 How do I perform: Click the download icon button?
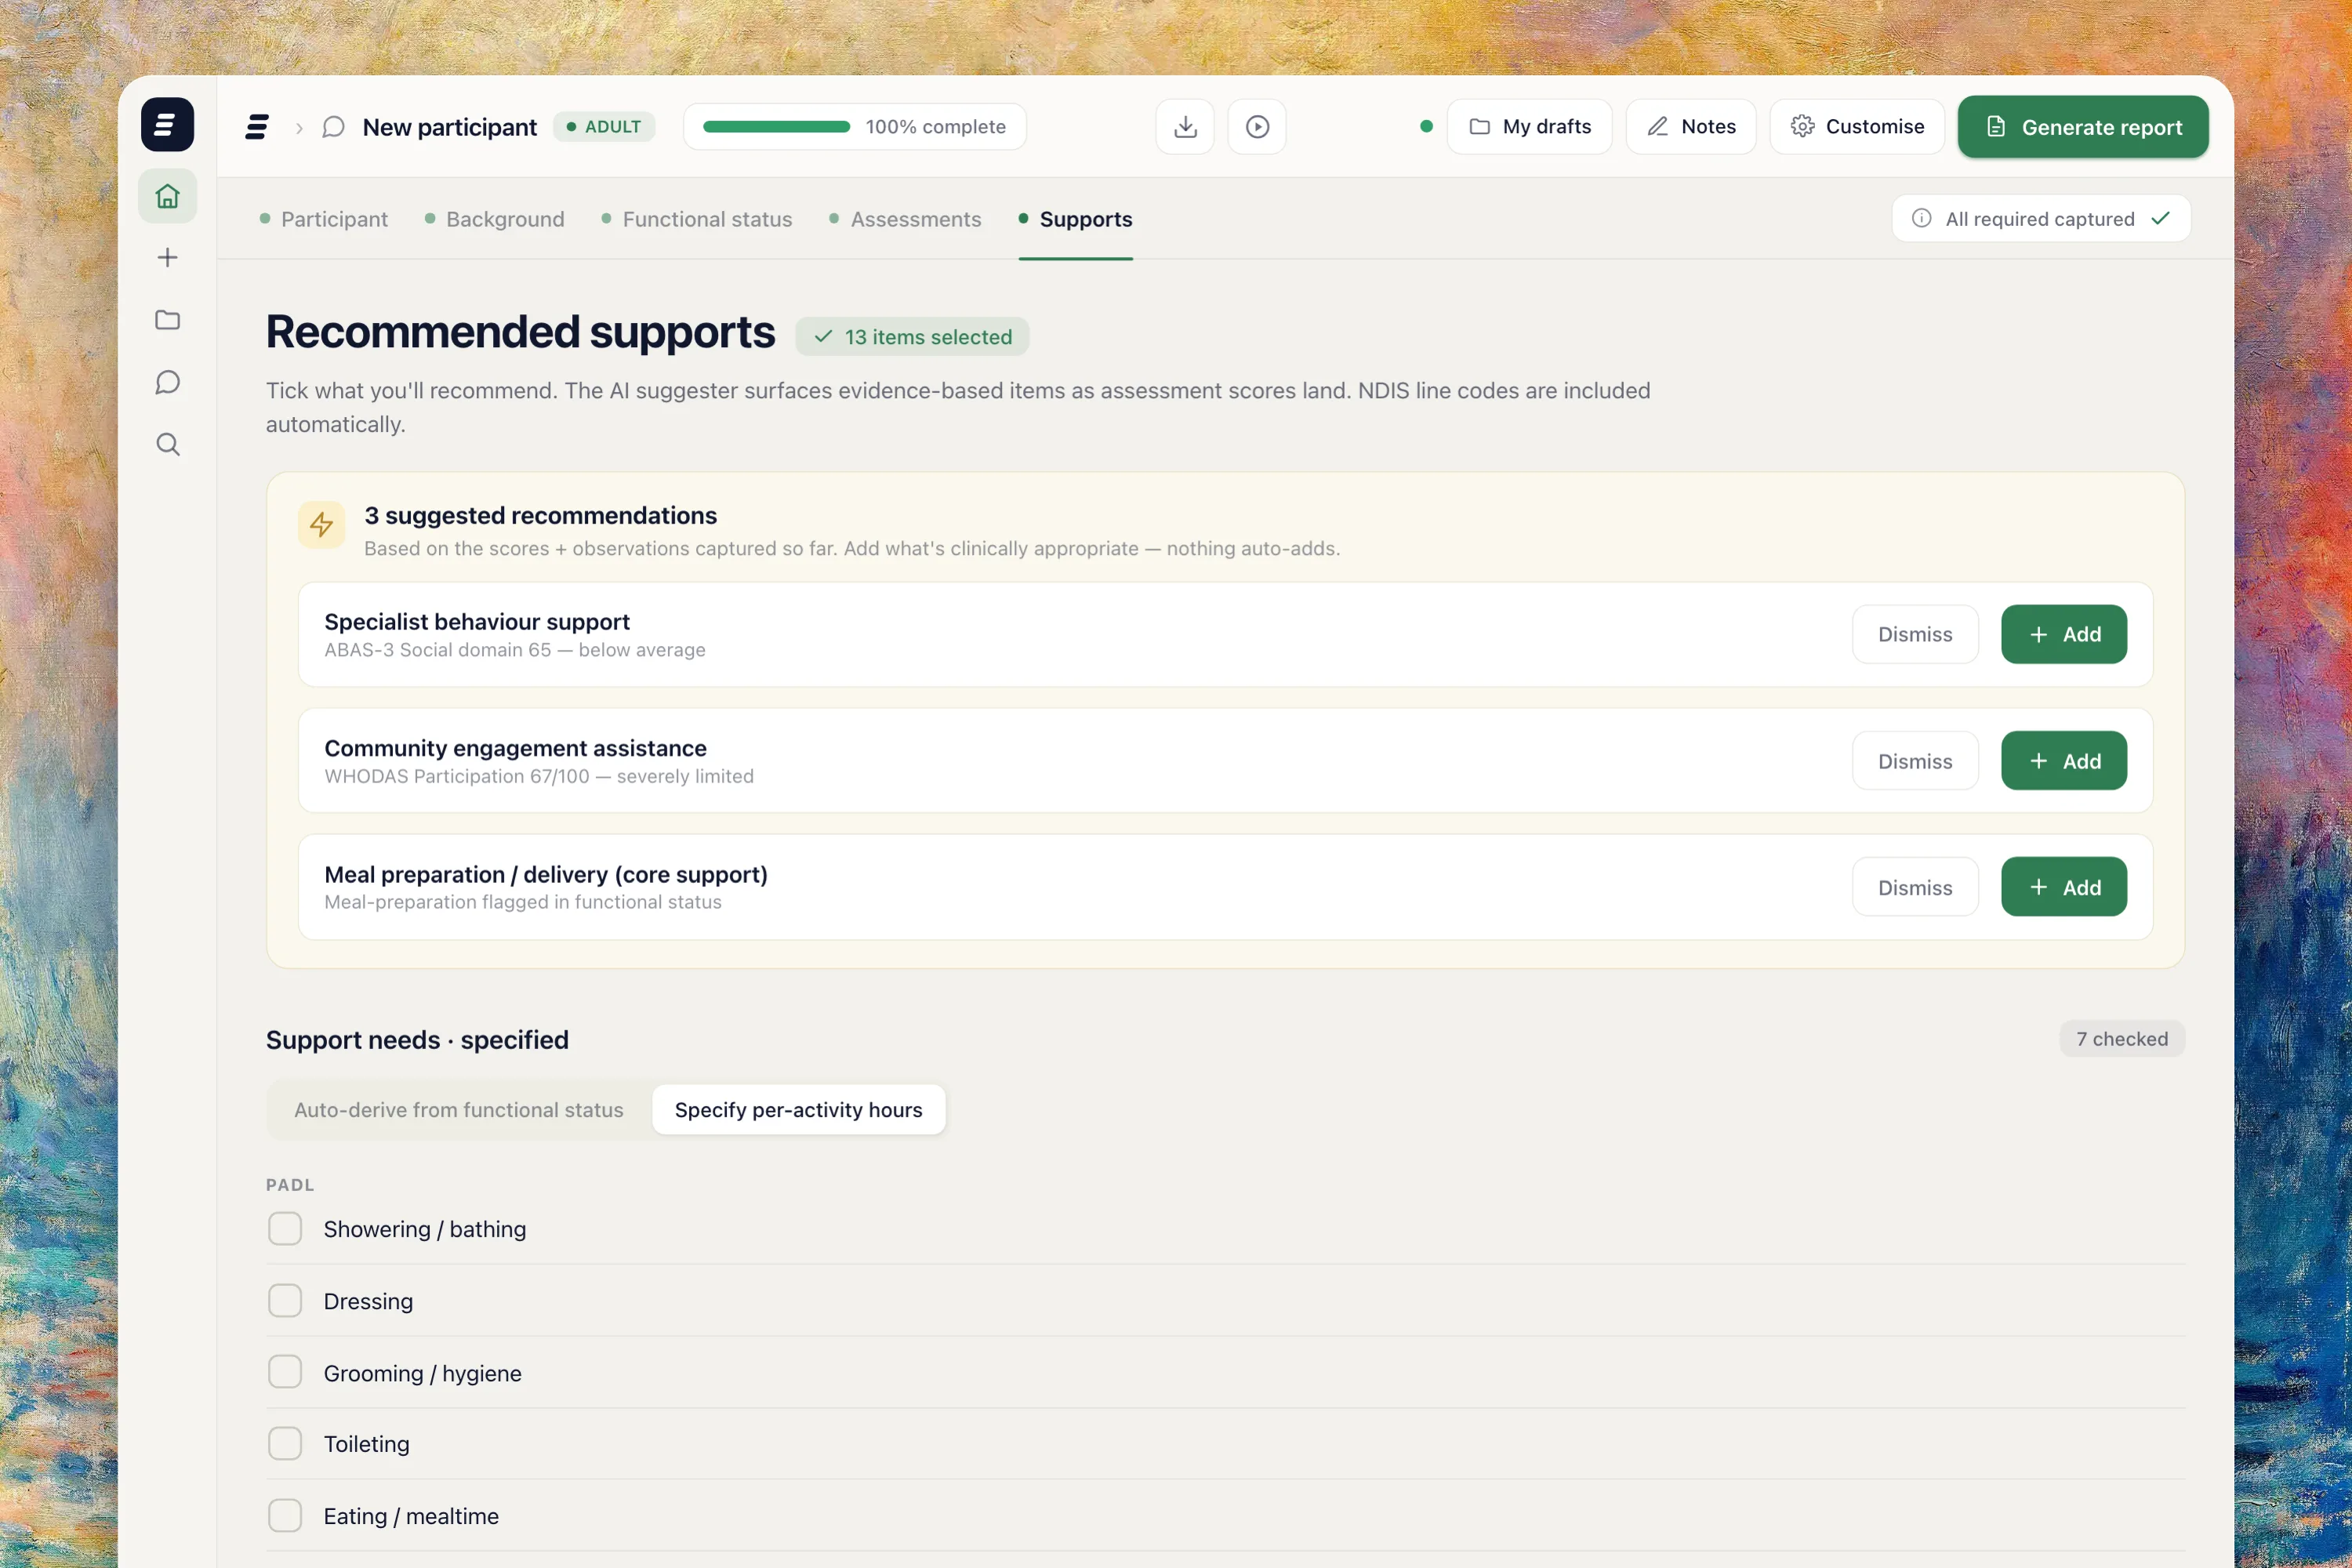1185,127
